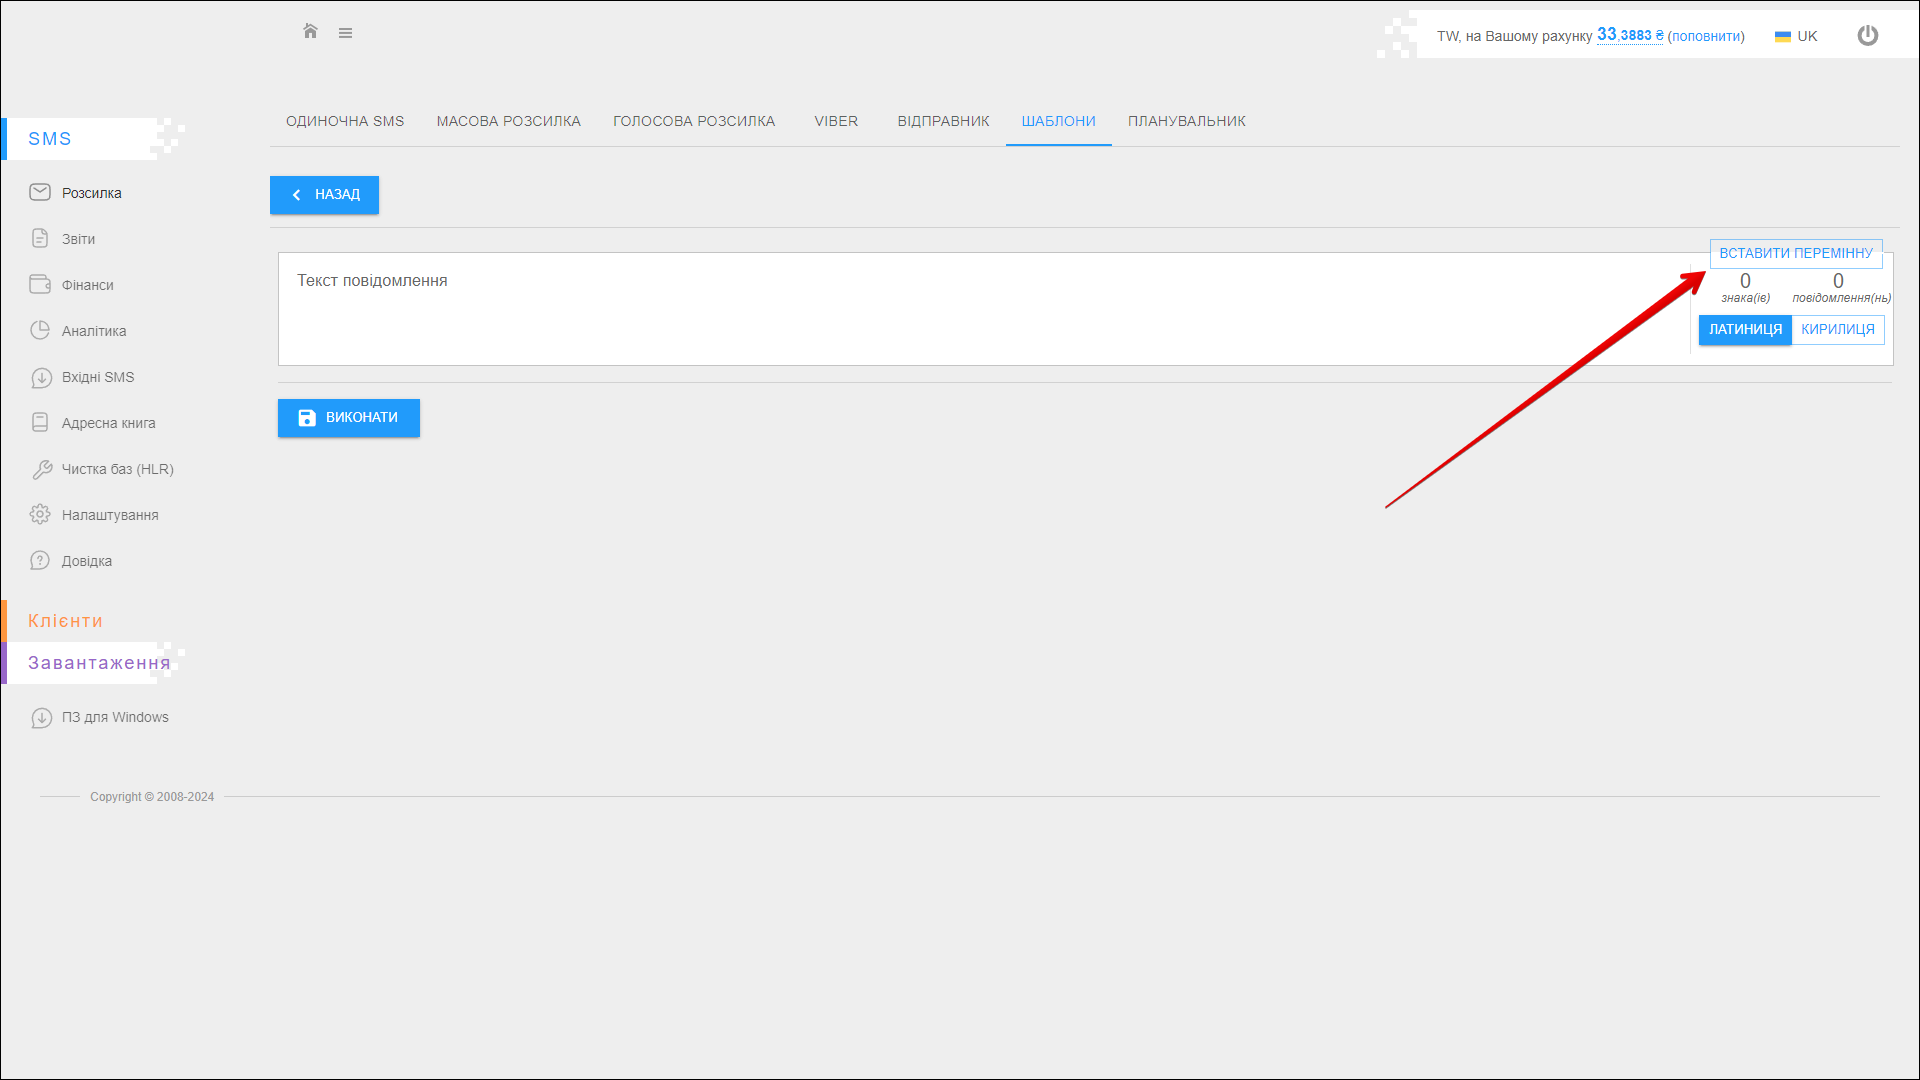The height and width of the screenshot is (1080, 1920).
Task: Open Розсилка envelope icon in sidebar
Action: [40, 192]
